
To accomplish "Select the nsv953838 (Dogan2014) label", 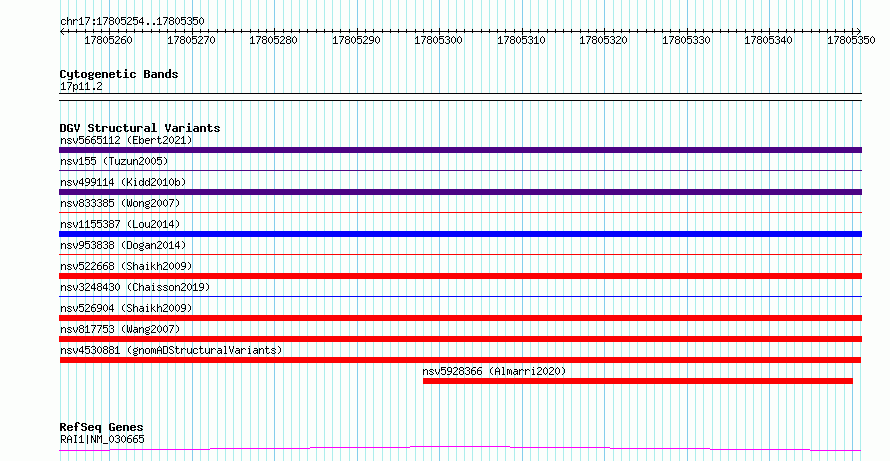I will click(123, 245).
